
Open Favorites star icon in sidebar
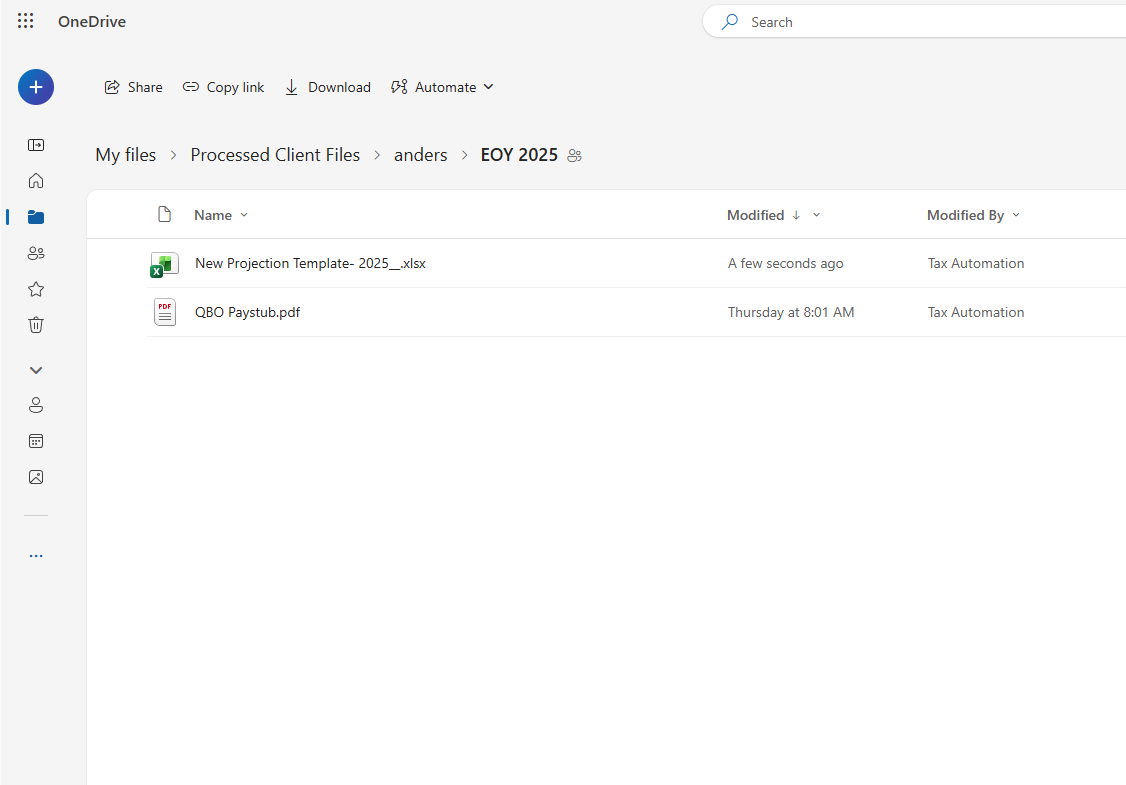[36, 289]
